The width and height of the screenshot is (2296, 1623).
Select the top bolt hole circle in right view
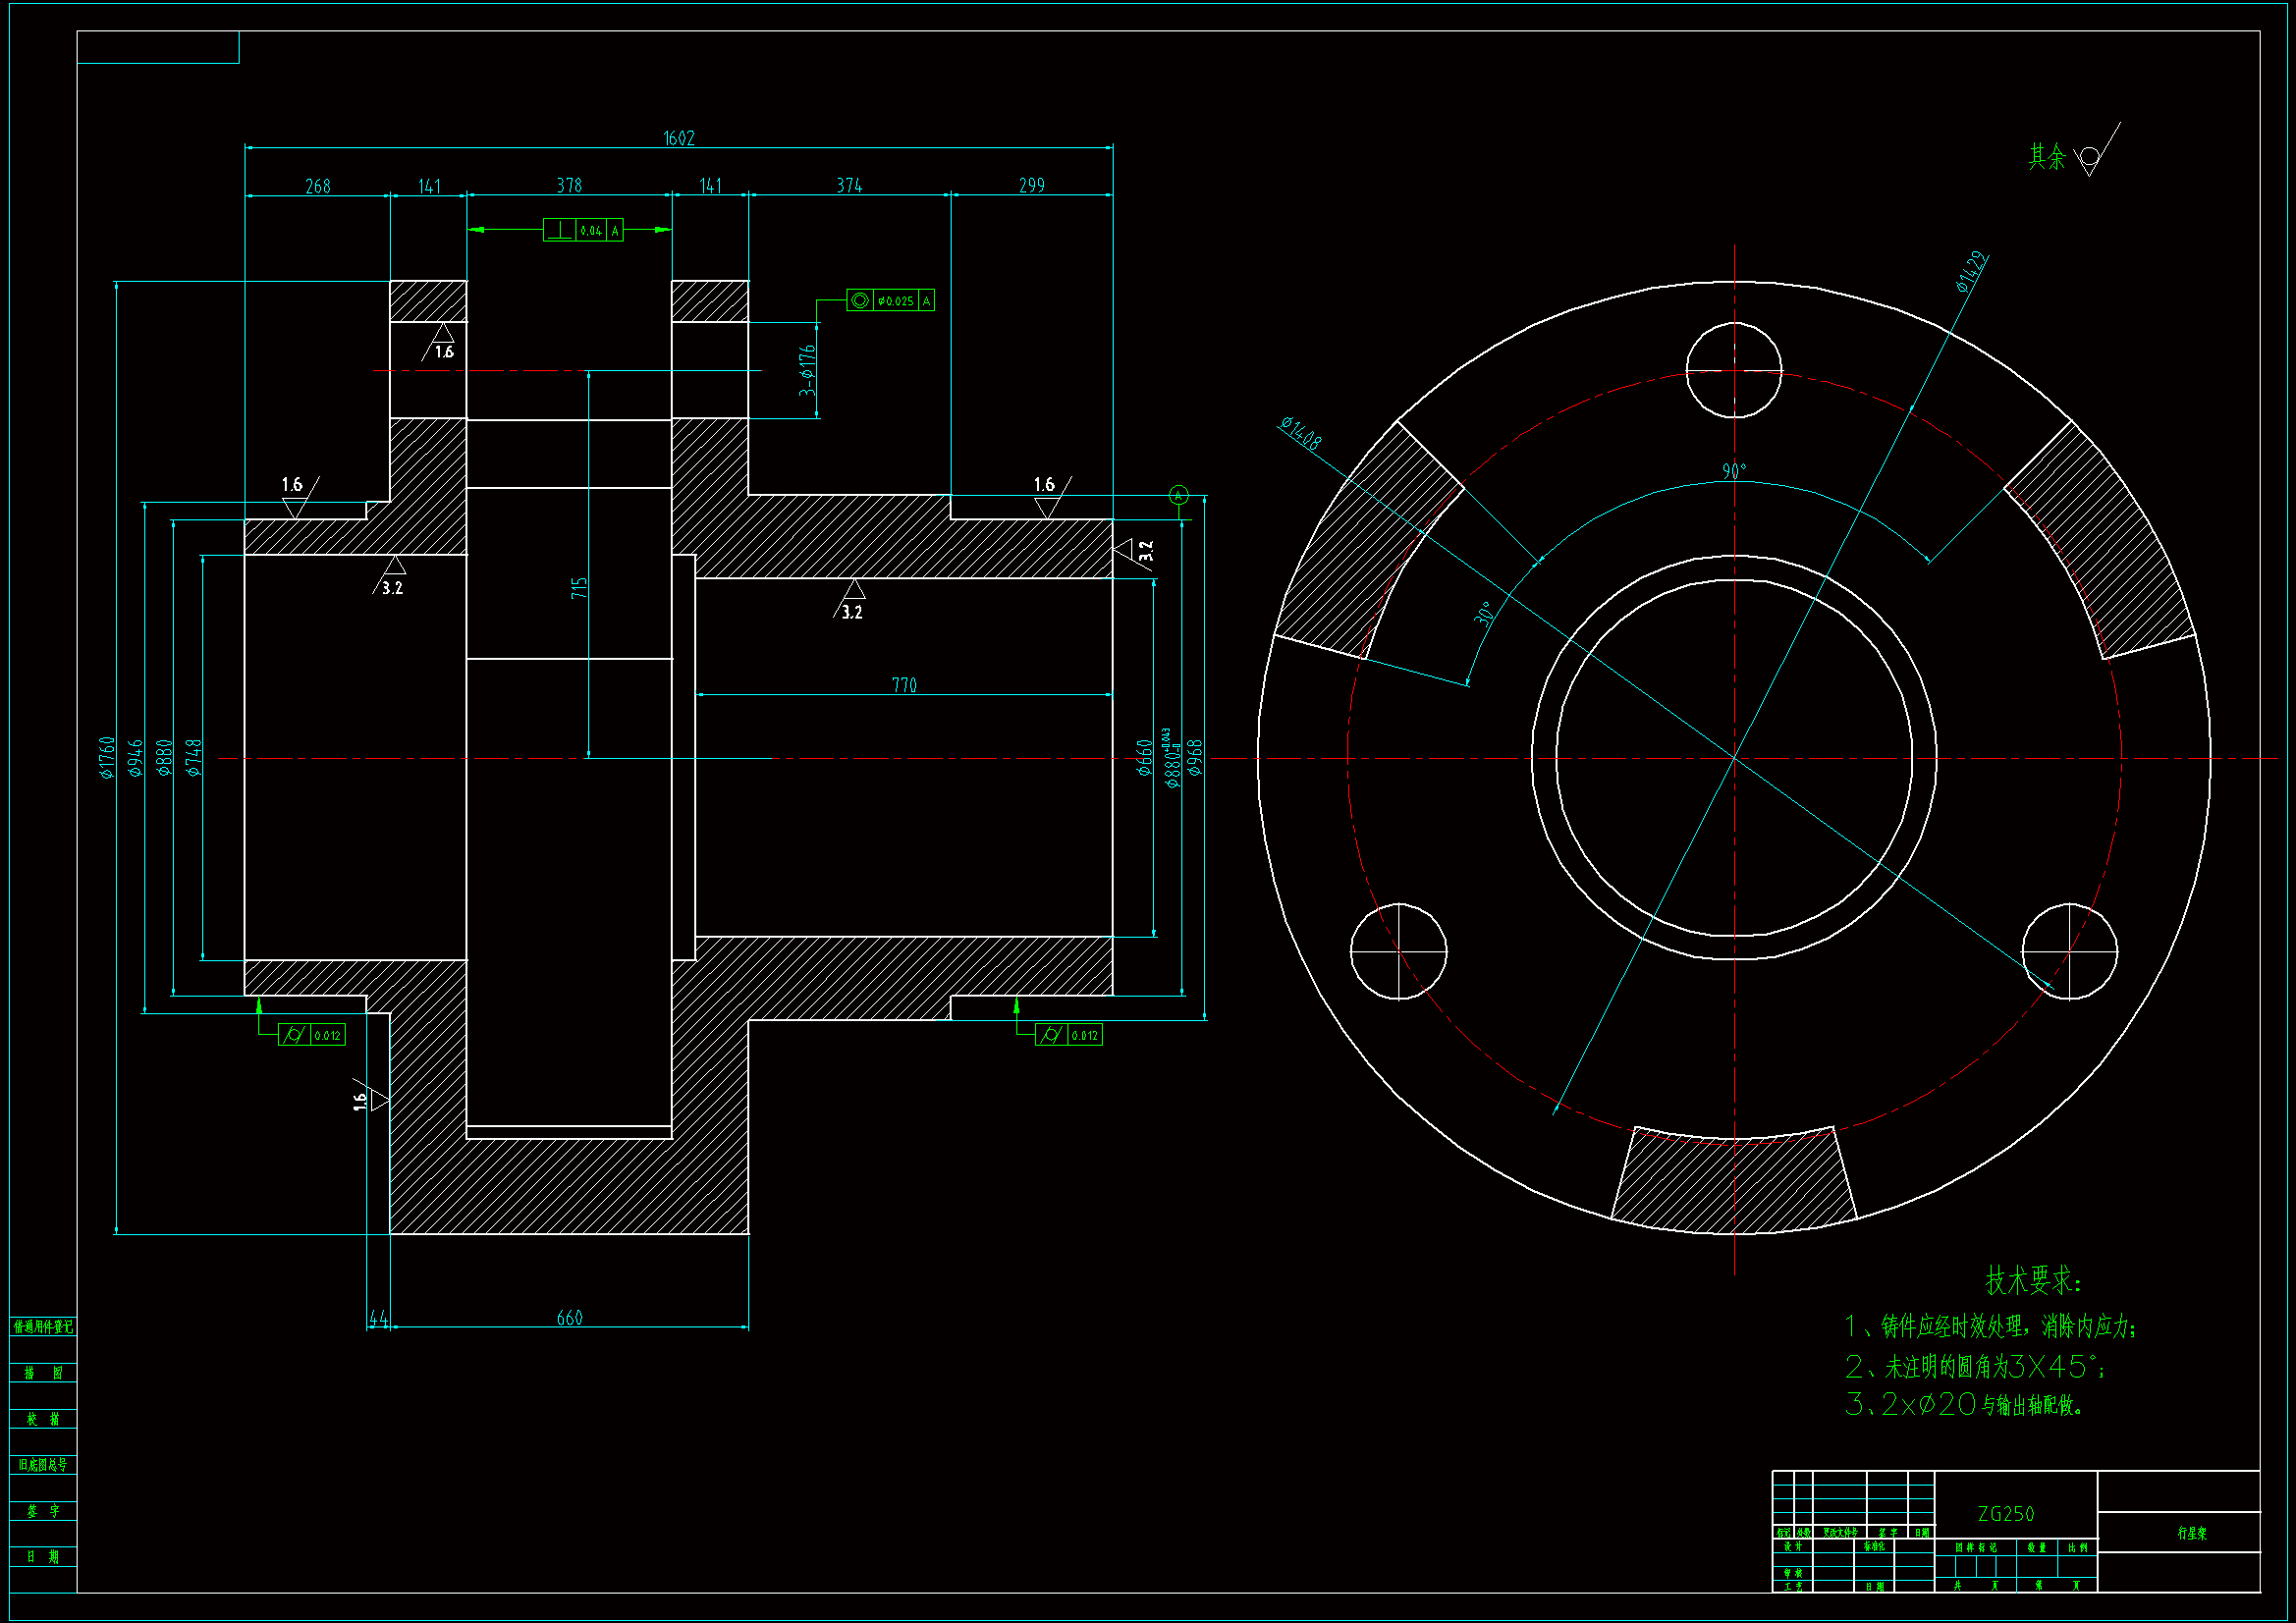pyautogui.click(x=1733, y=370)
